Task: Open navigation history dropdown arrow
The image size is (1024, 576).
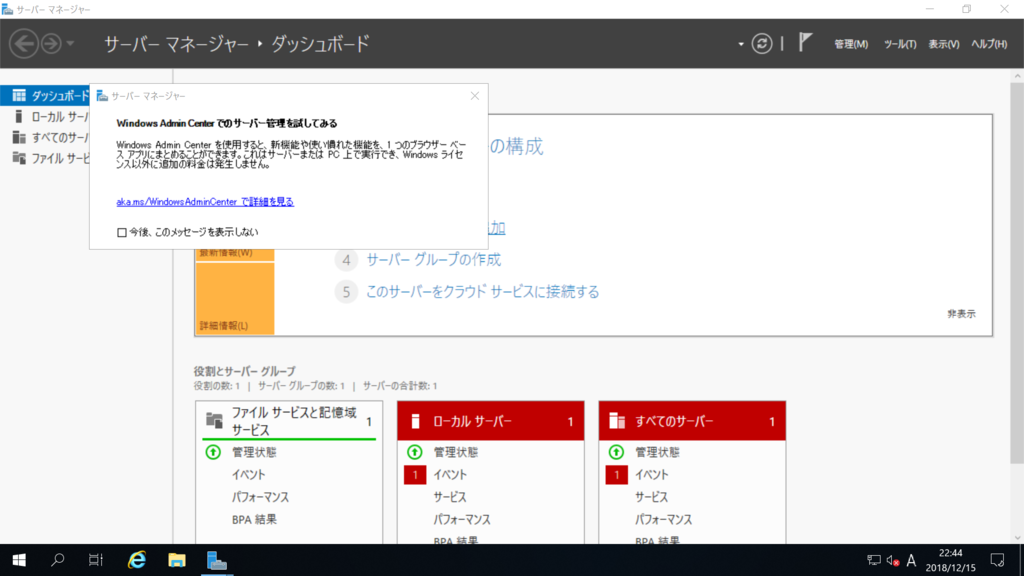Action: [x=70, y=44]
